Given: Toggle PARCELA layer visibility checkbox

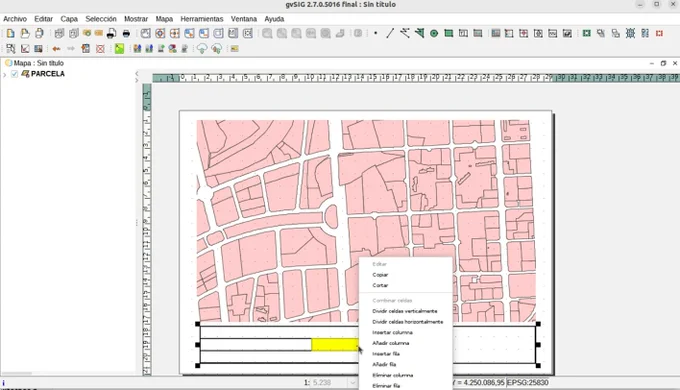Looking at the screenshot, I should pos(14,74).
